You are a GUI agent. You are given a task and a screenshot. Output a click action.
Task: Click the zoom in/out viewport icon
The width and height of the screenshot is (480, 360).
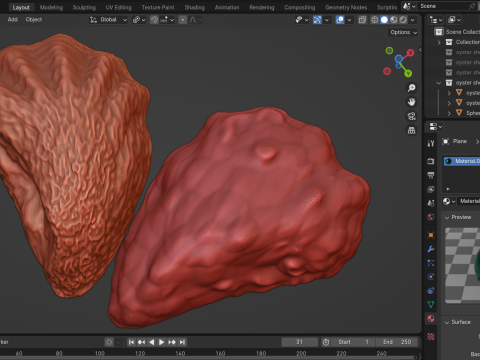[412, 88]
